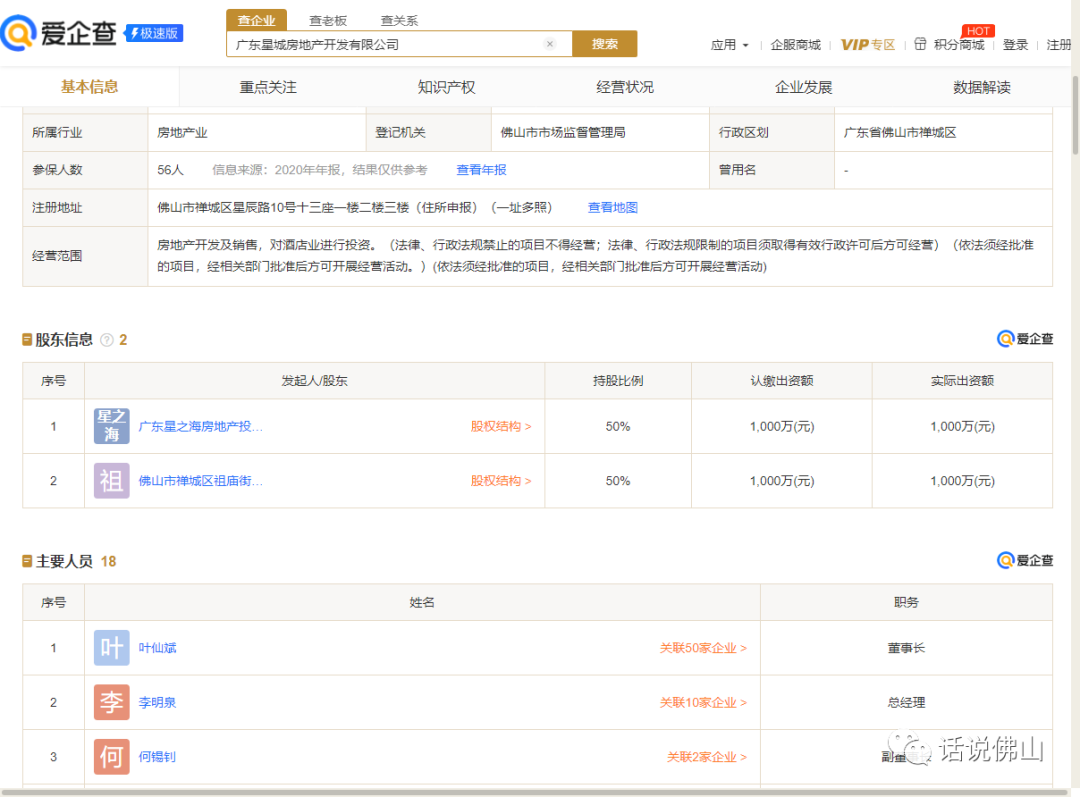Open the 何锡钊 person link

pos(157,757)
